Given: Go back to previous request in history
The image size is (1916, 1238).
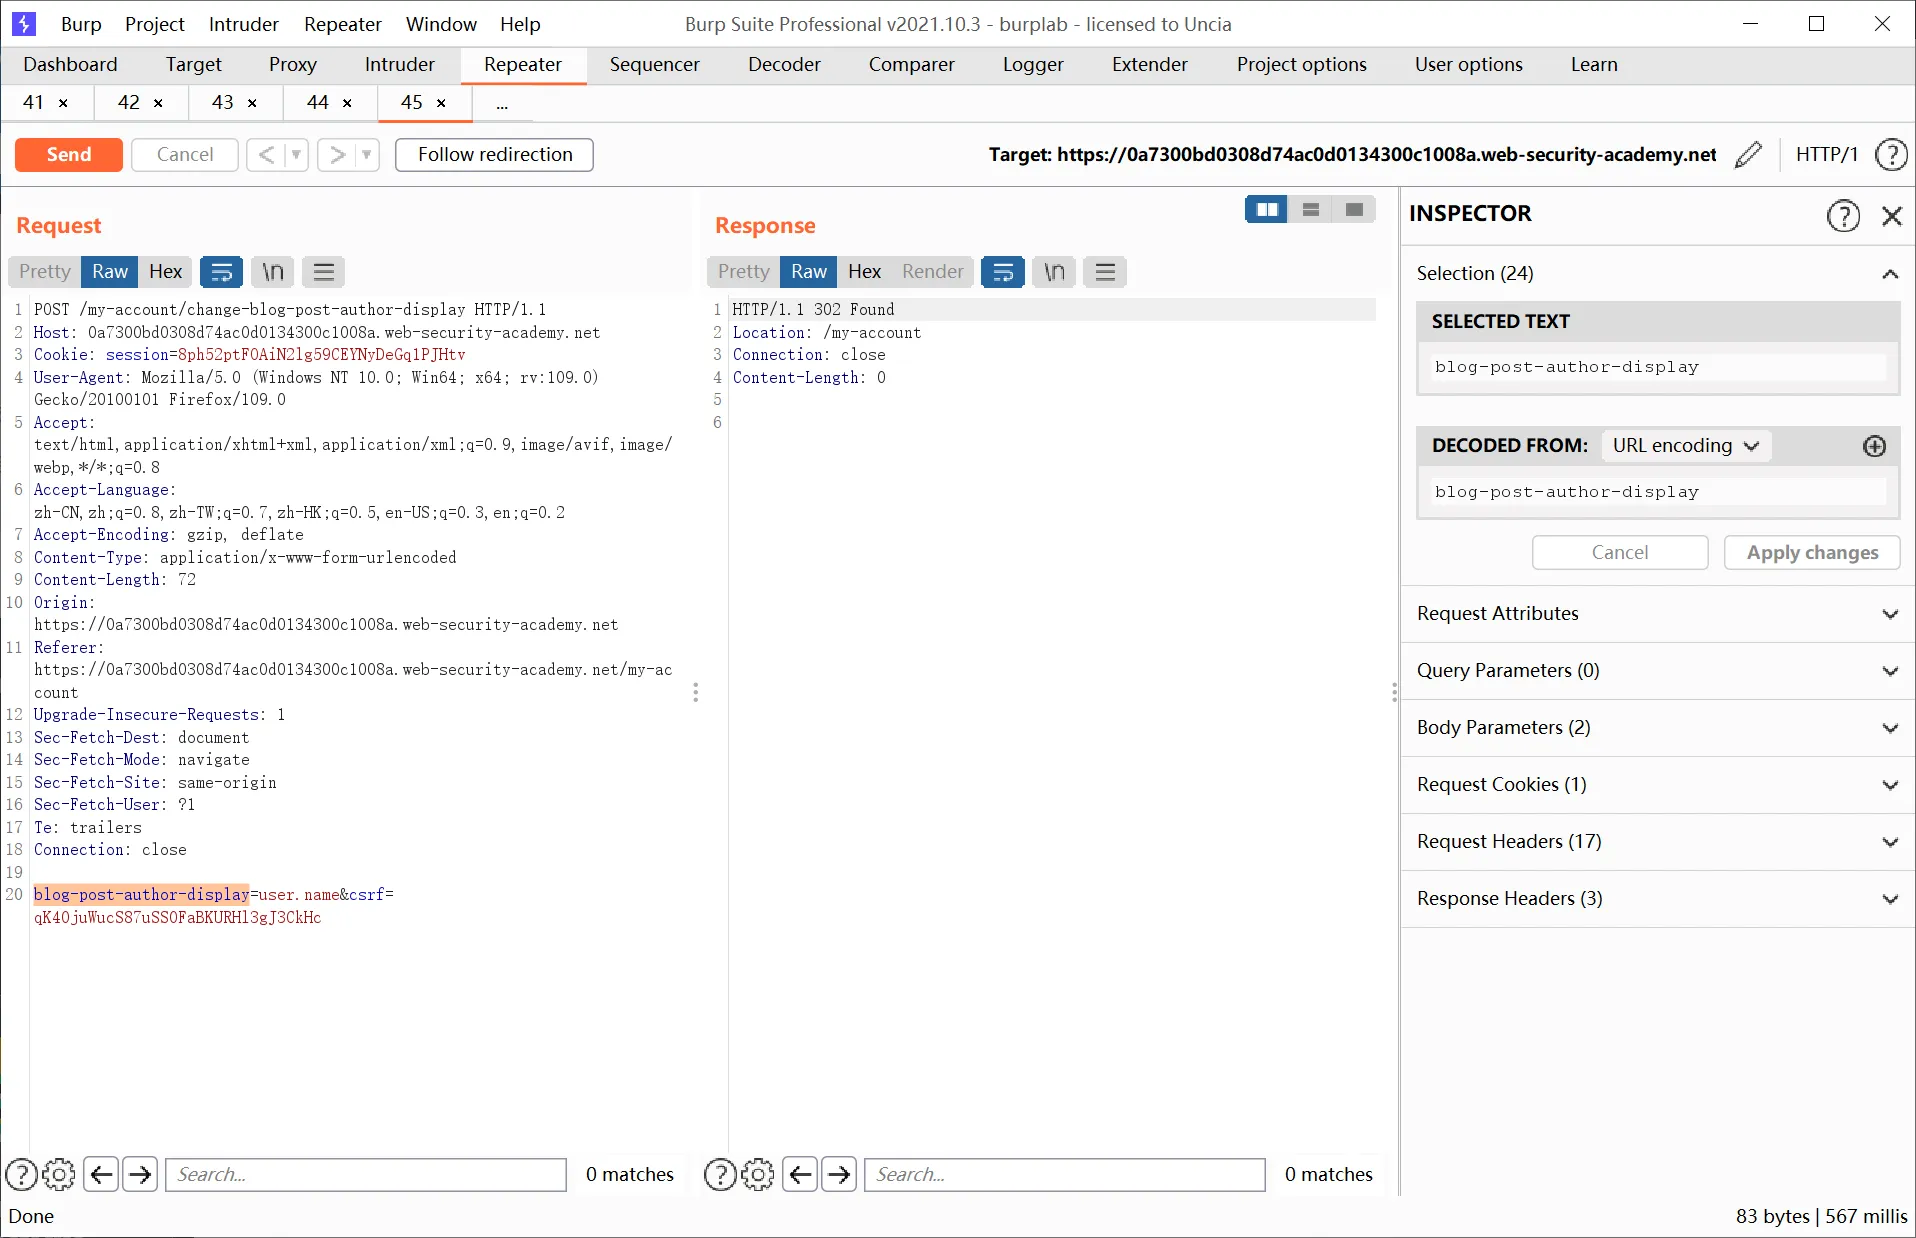Looking at the screenshot, I should (266, 155).
